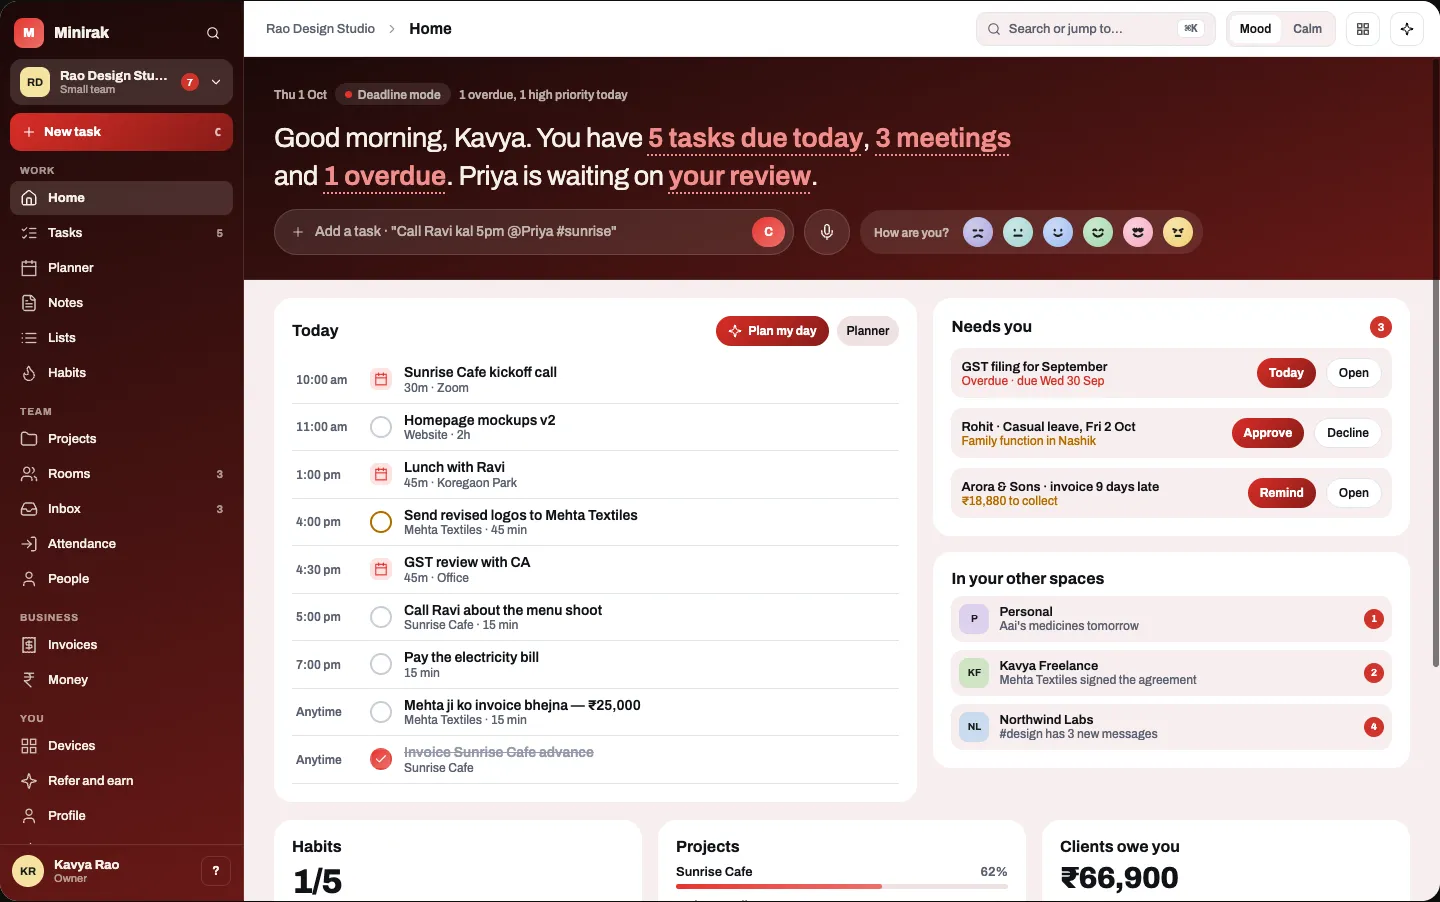This screenshot has height=902, width=1440.
Task: Open Lists in sidebar
Action: 121,338
